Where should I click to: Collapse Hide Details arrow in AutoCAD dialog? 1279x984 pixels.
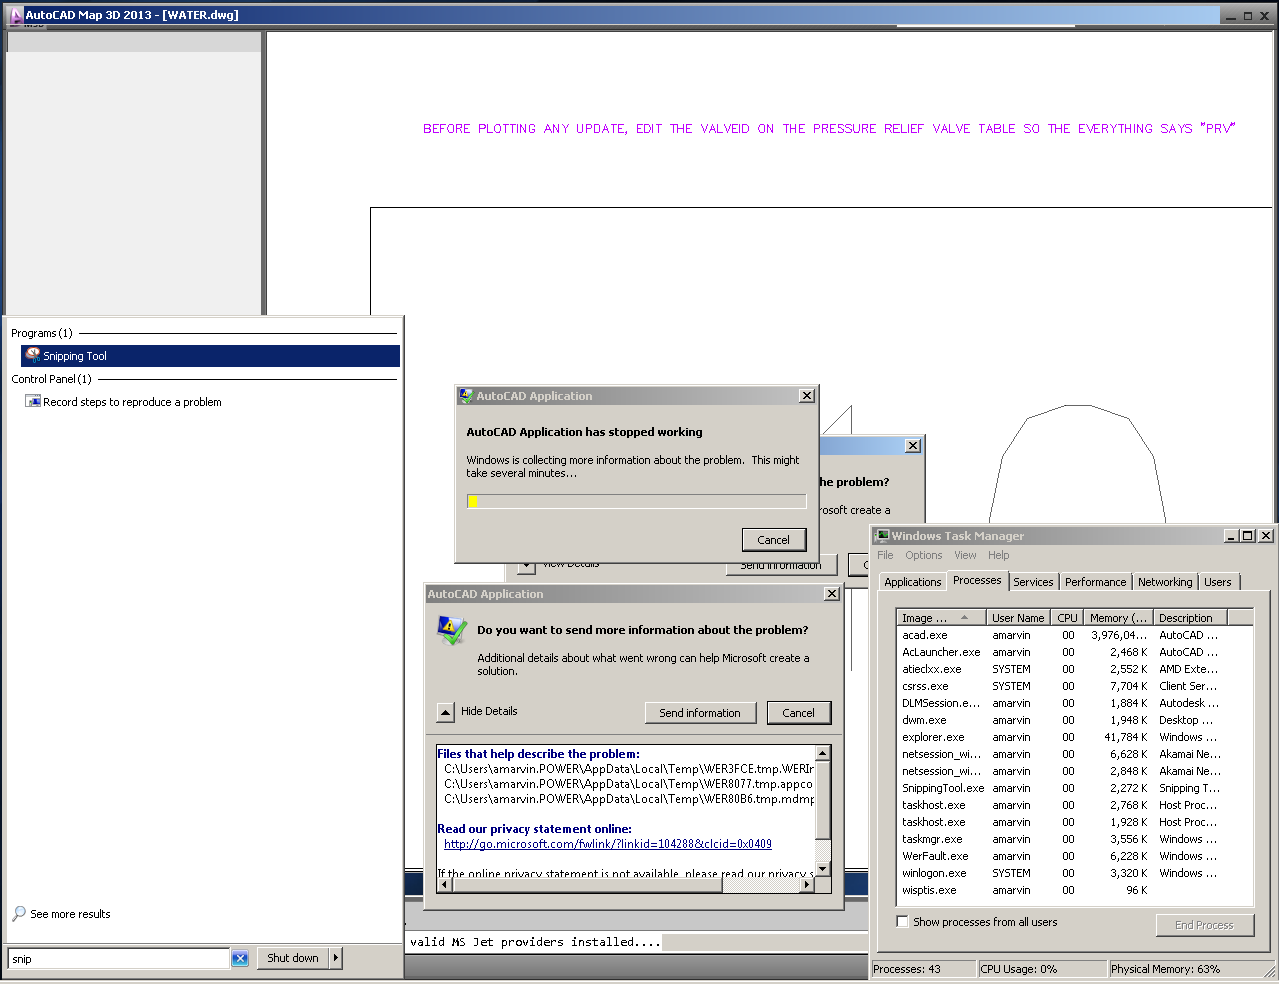[446, 712]
